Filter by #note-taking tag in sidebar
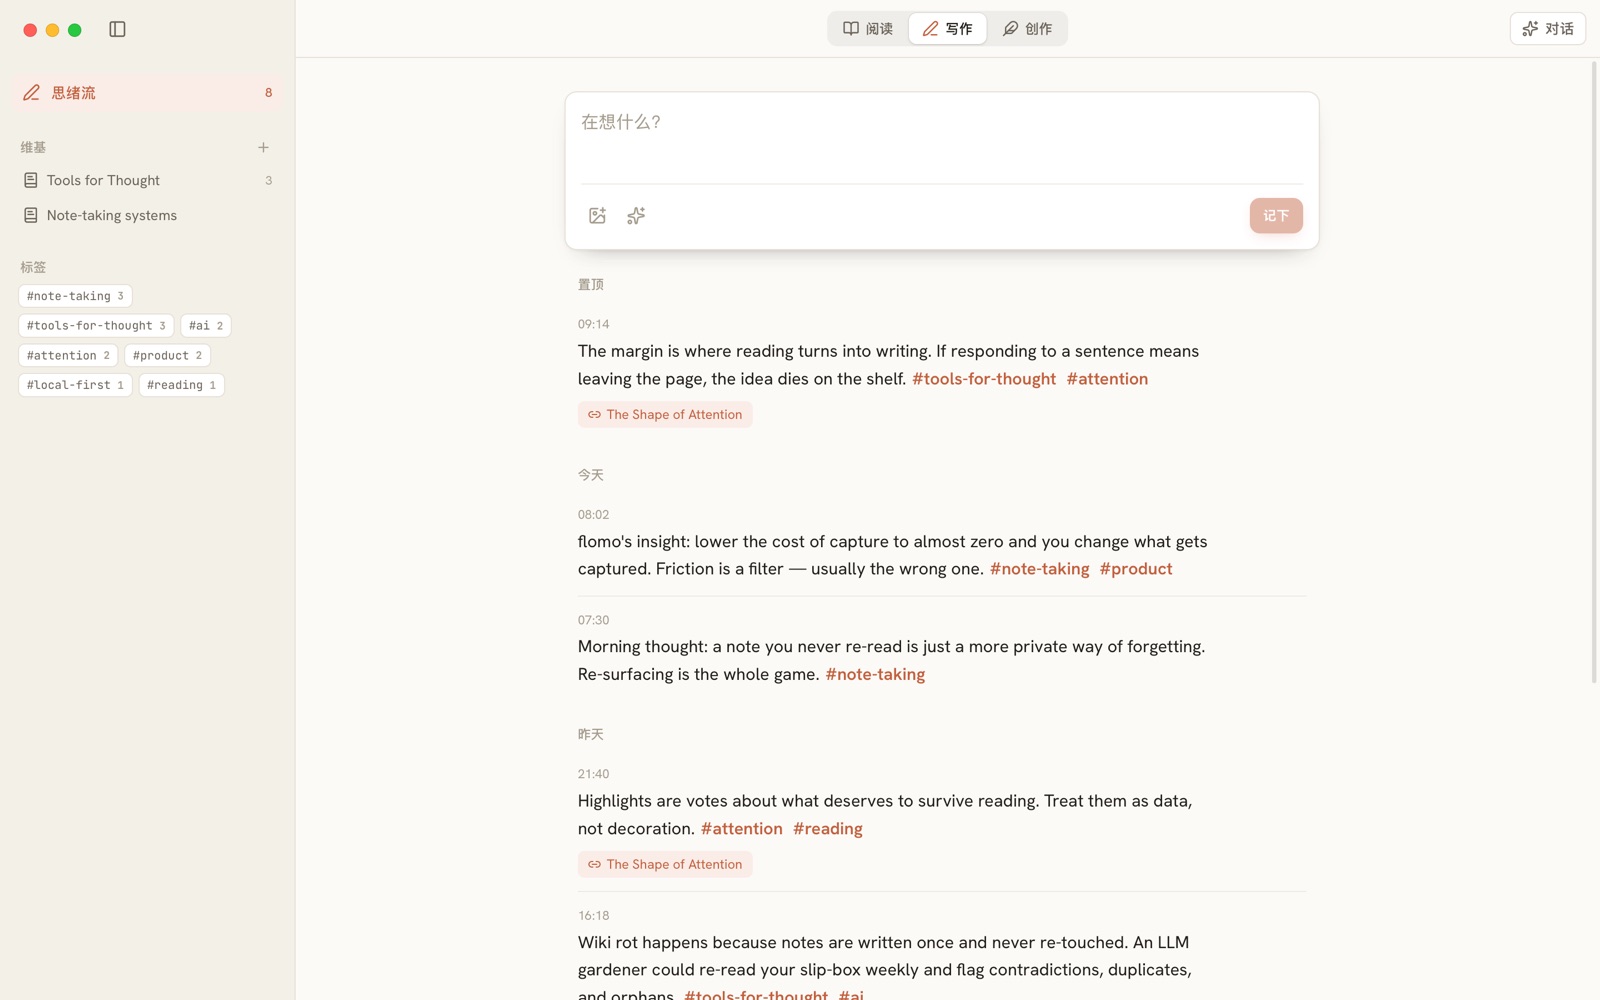Screen dimensions: 1600x1000 click(x=75, y=297)
